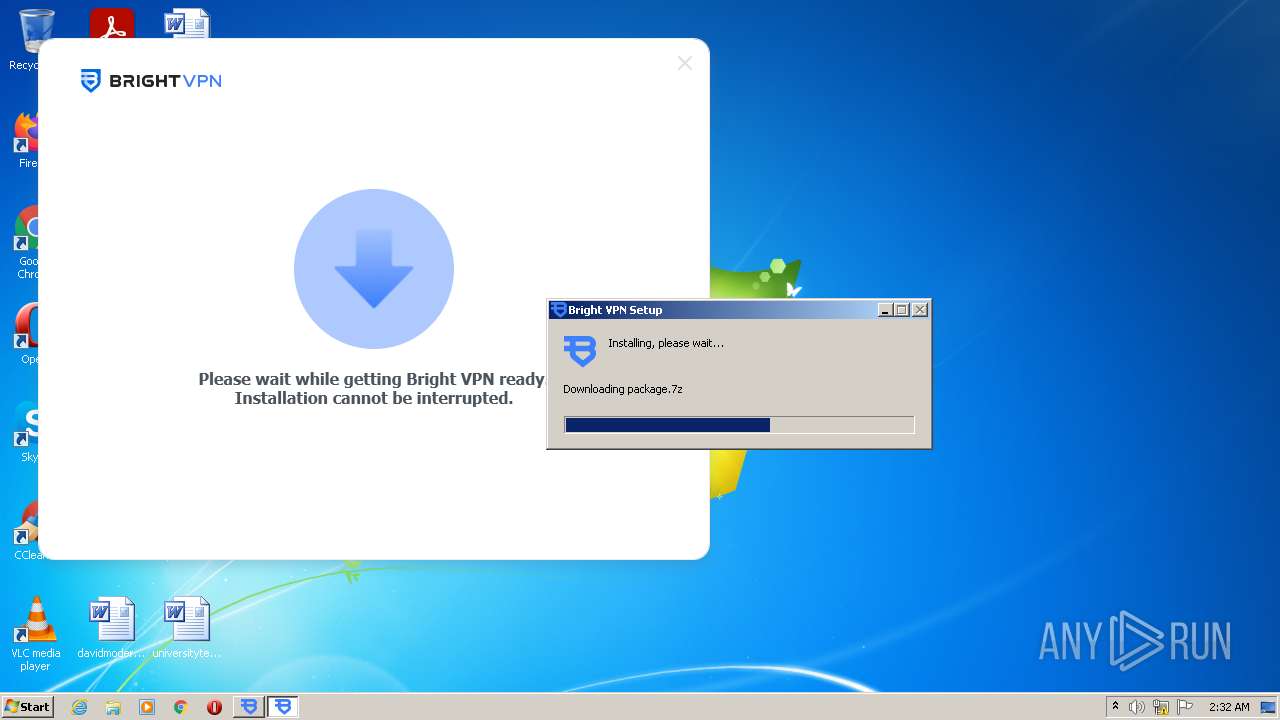Switch to the second Bright VPN taskbar button

tap(283, 707)
